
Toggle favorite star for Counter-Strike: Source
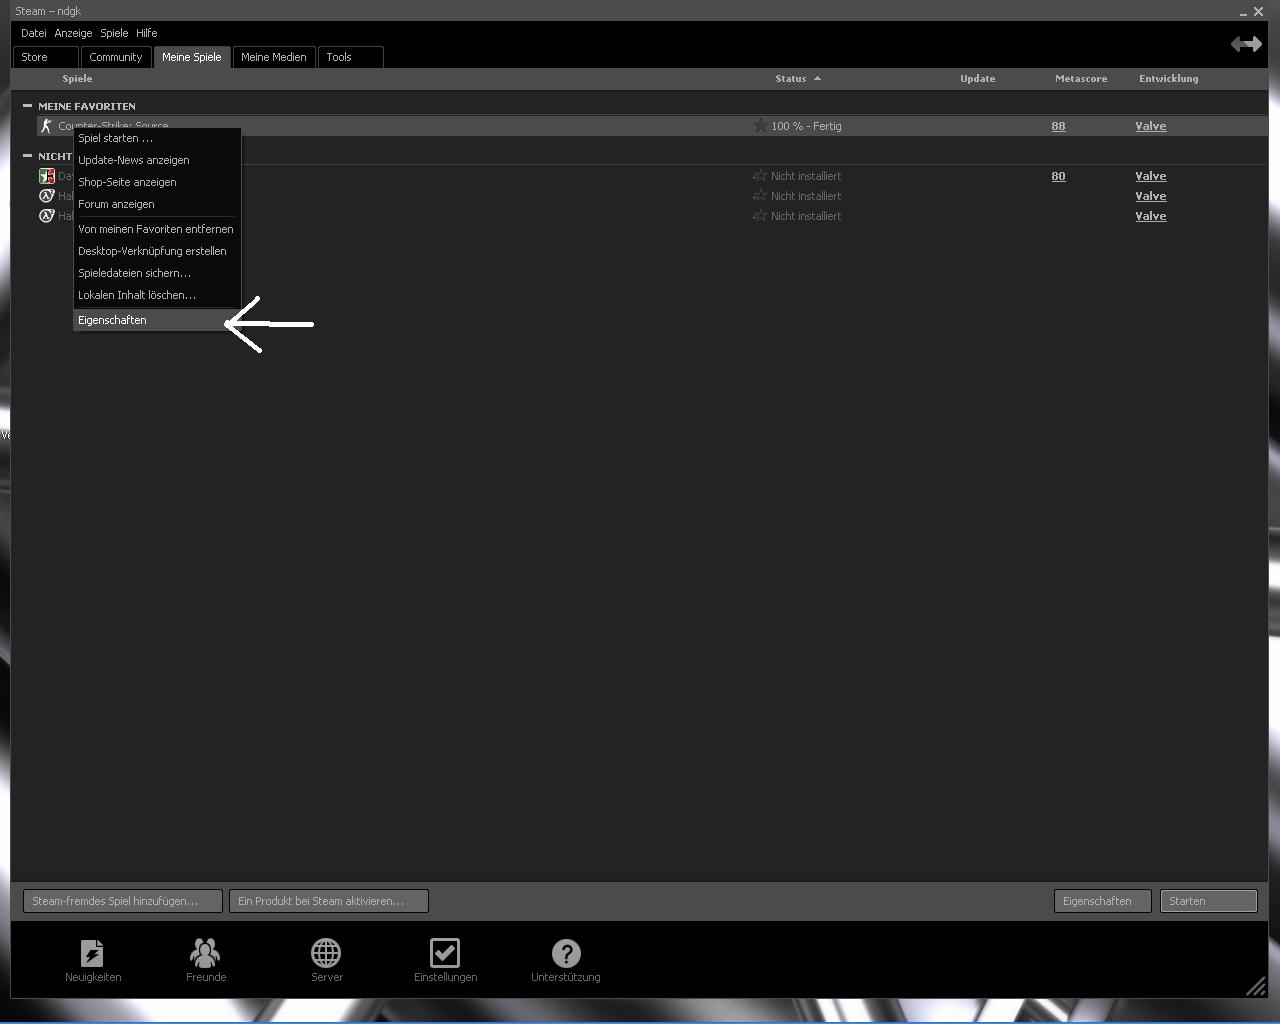coord(760,126)
